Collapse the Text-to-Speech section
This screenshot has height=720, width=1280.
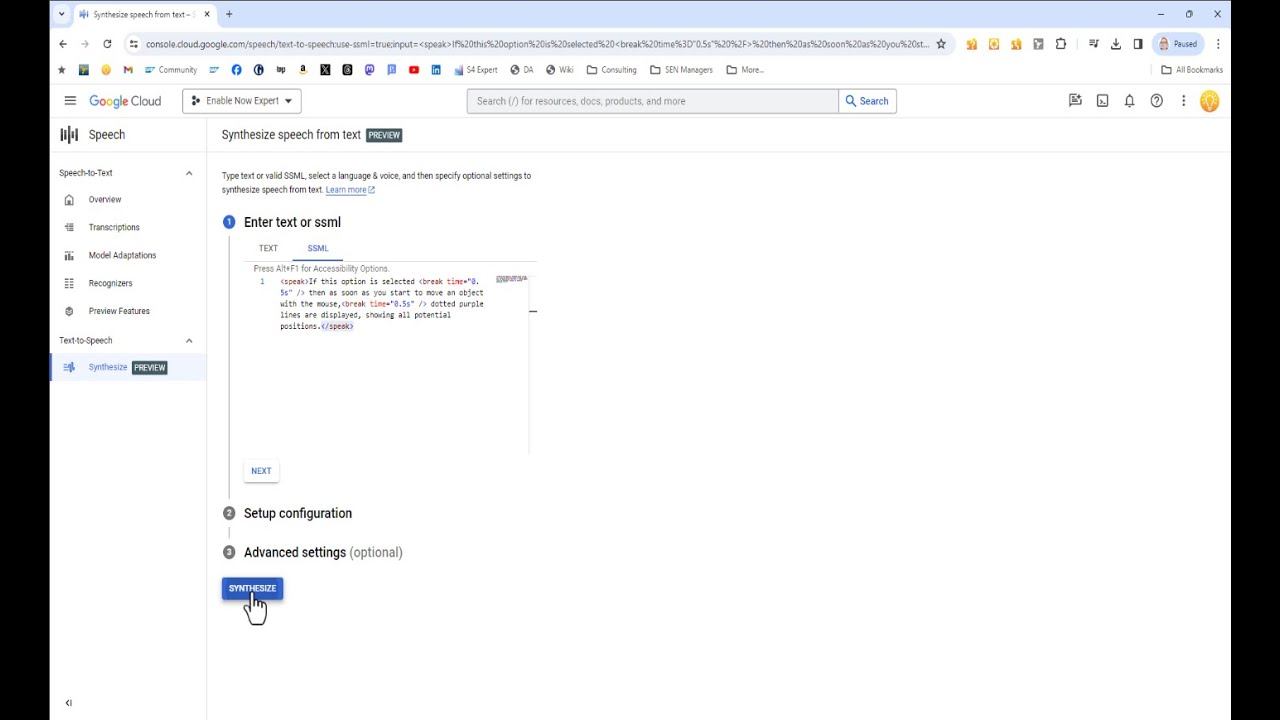click(189, 341)
